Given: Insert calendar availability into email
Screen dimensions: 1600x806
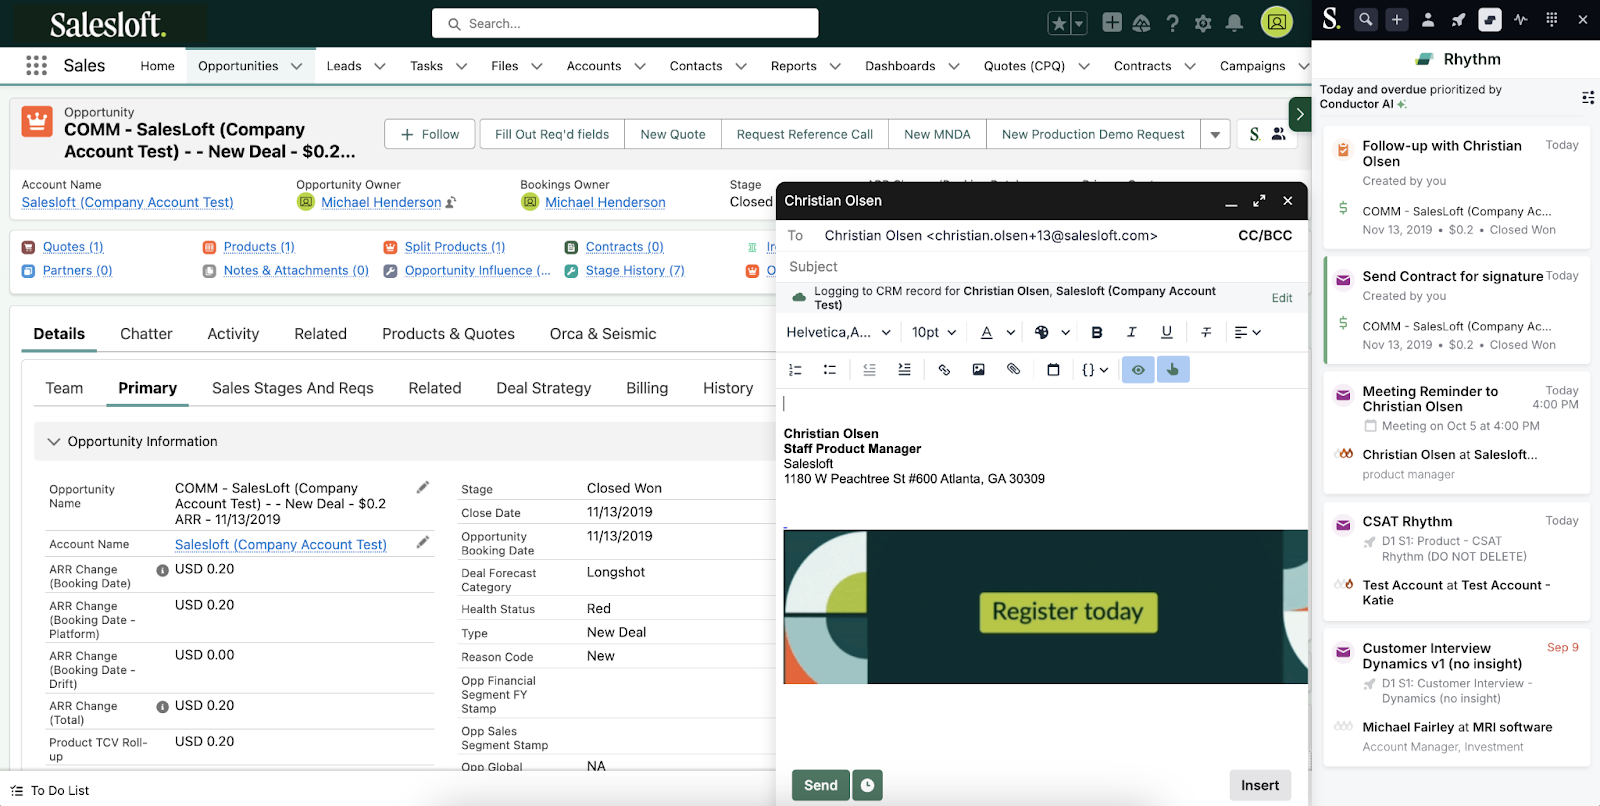Looking at the screenshot, I should point(1053,370).
